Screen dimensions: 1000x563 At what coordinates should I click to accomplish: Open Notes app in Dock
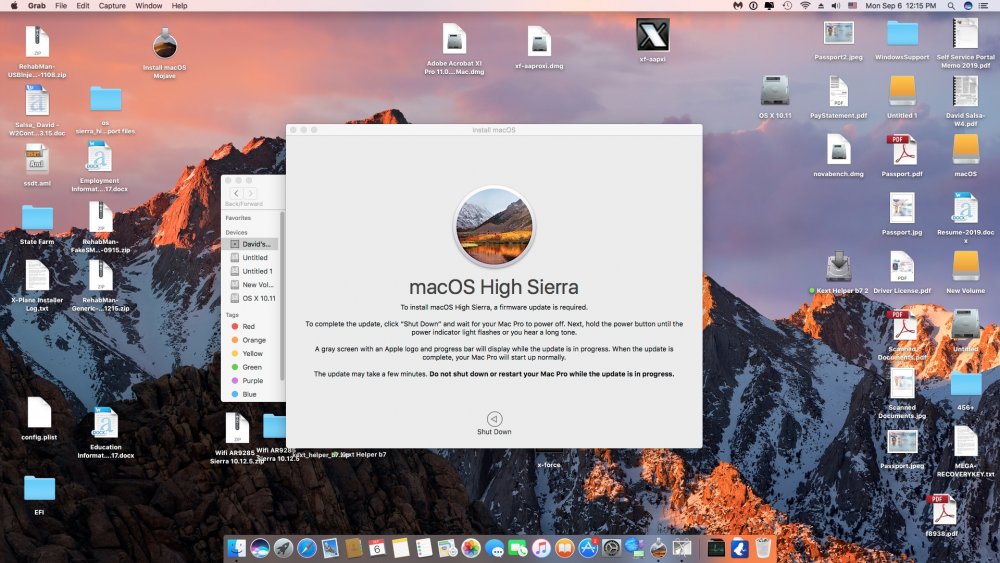point(401,548)
